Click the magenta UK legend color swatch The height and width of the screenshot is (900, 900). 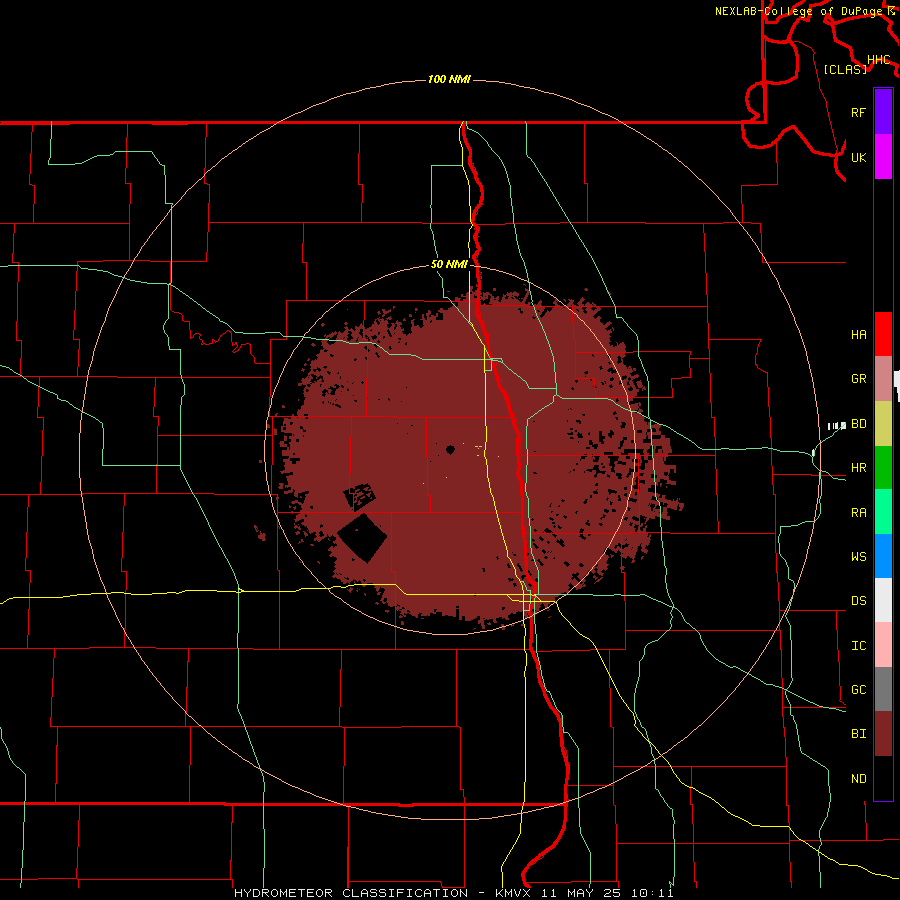pos(883,157)
